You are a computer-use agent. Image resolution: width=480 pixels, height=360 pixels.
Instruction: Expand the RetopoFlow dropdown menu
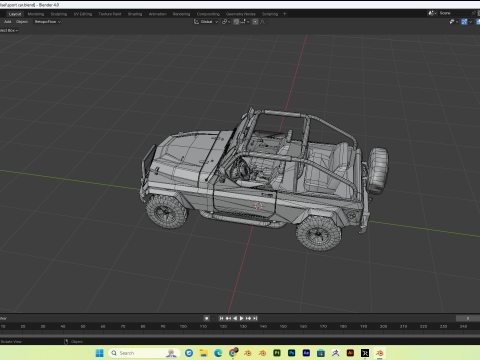click(48, 22)
